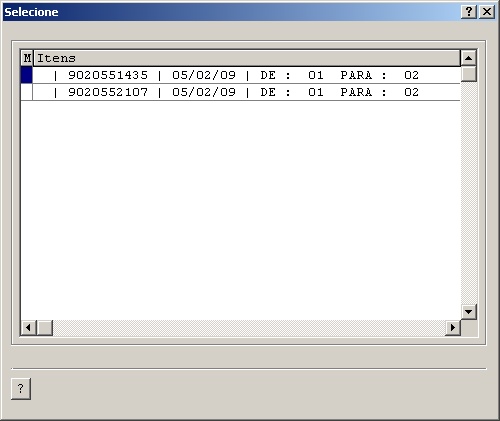Close the Selecione dialog
Viewport: 500px width, 421px height.
pos(487,12)
